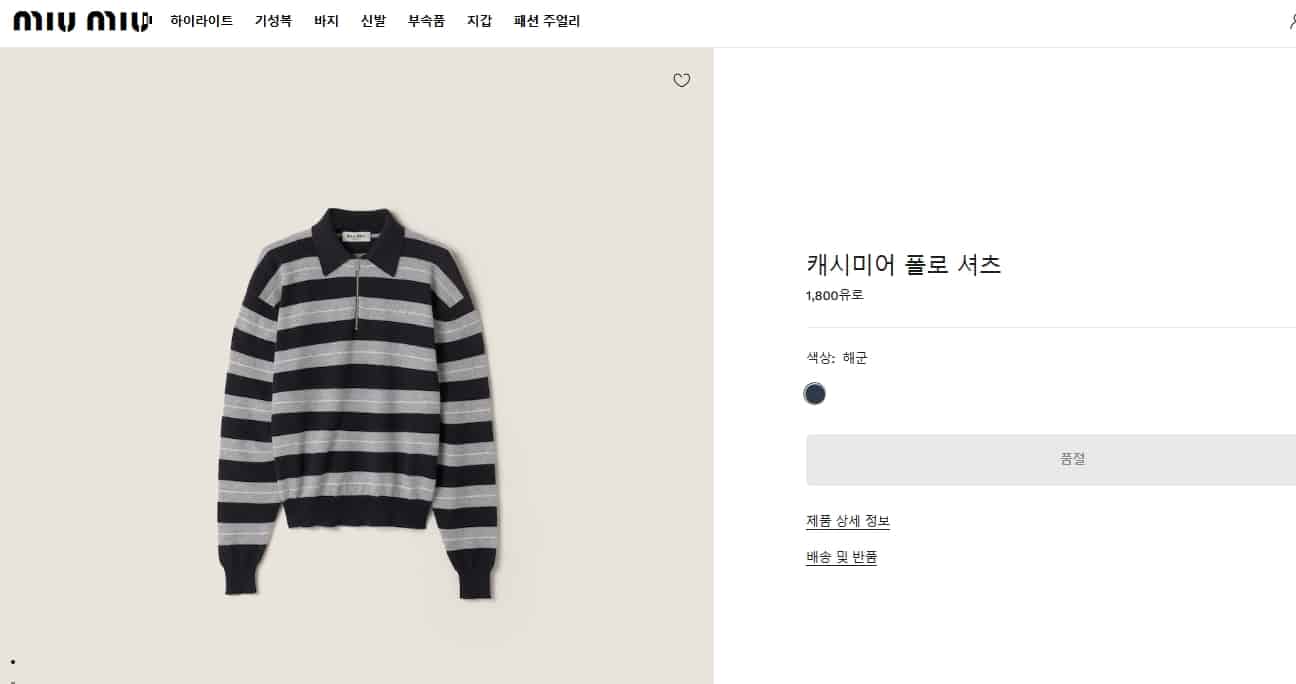Image resolution: width=1296 pixels, height=684 pixels.
Task: Open the 기성복 menu
Action: coord(273,21)
